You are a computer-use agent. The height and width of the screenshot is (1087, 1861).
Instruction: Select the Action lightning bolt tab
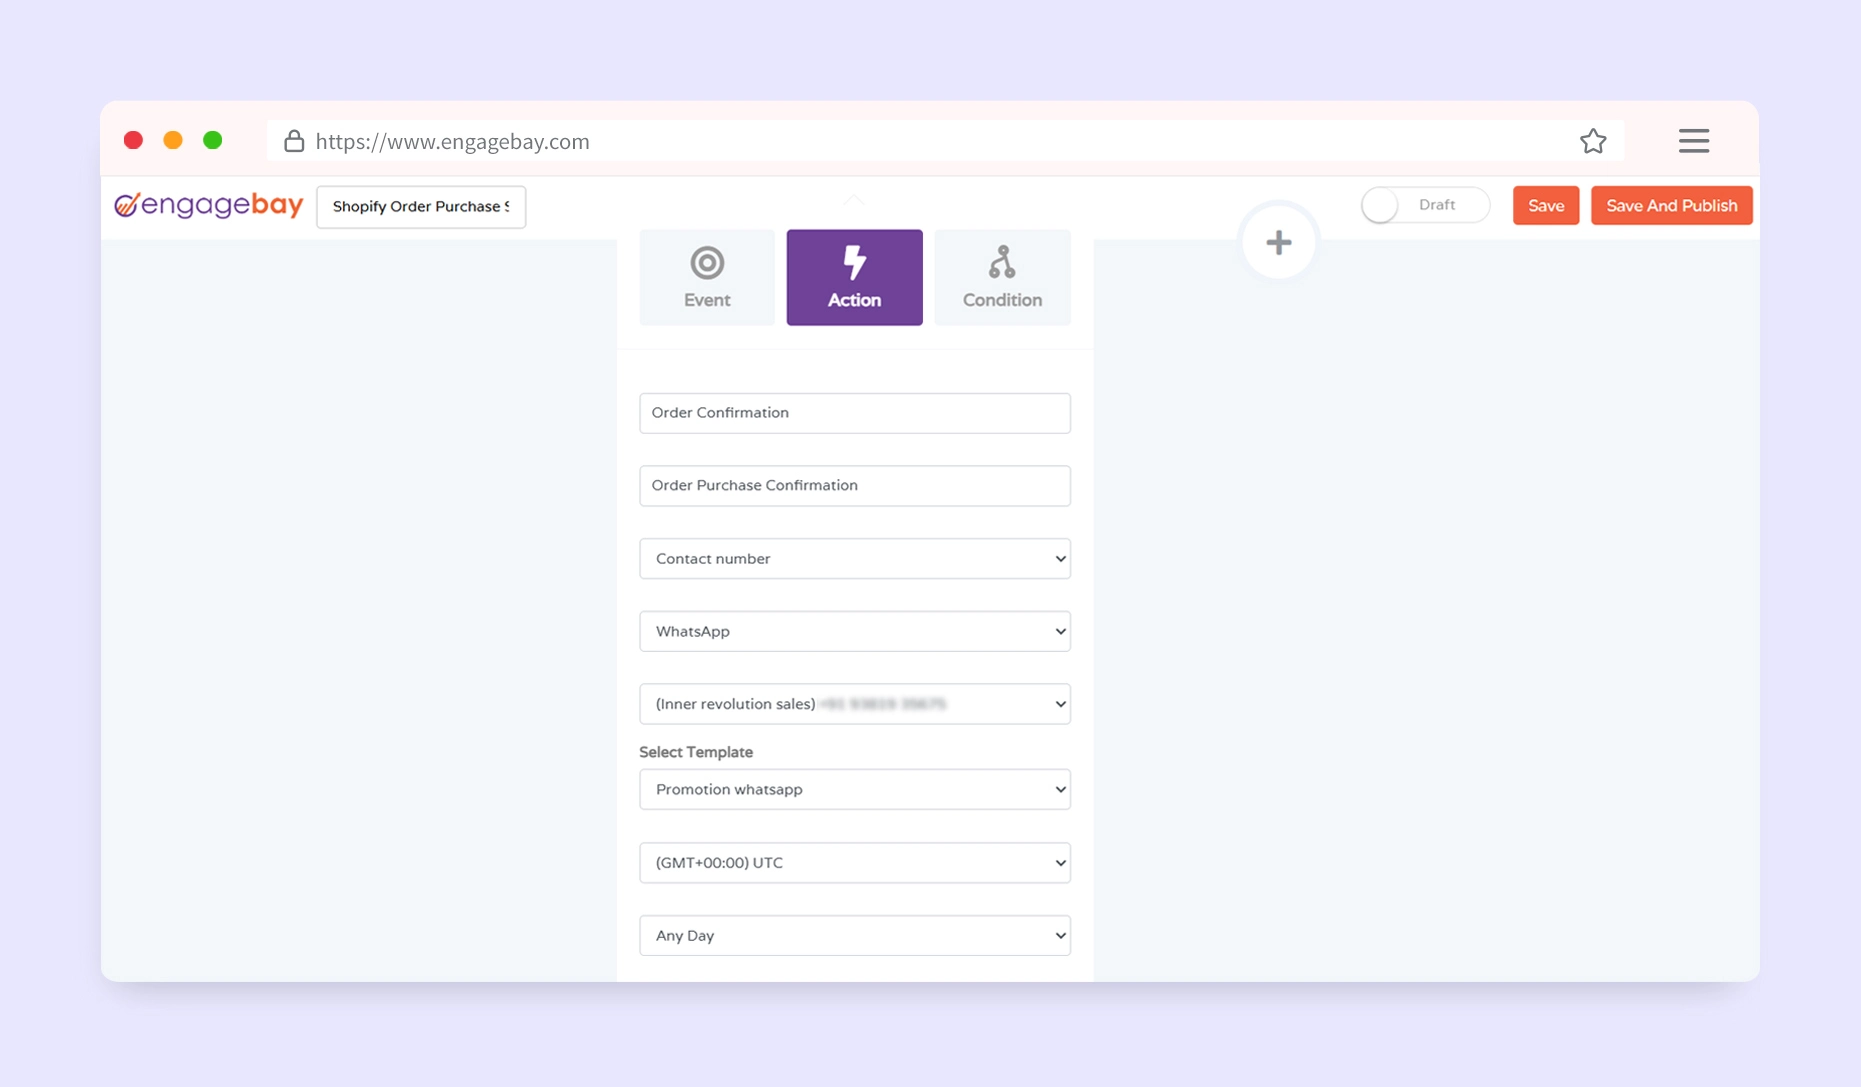tap(854, 277)
